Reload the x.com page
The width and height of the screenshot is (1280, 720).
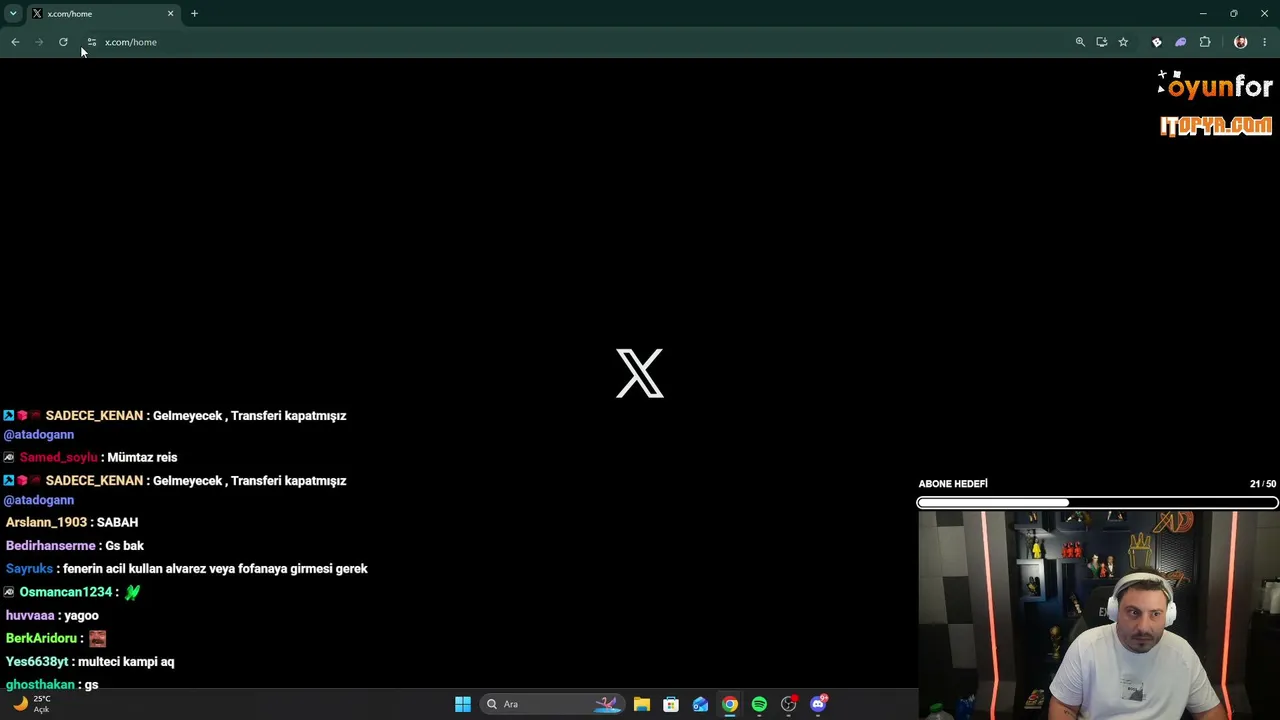(63, 42)
